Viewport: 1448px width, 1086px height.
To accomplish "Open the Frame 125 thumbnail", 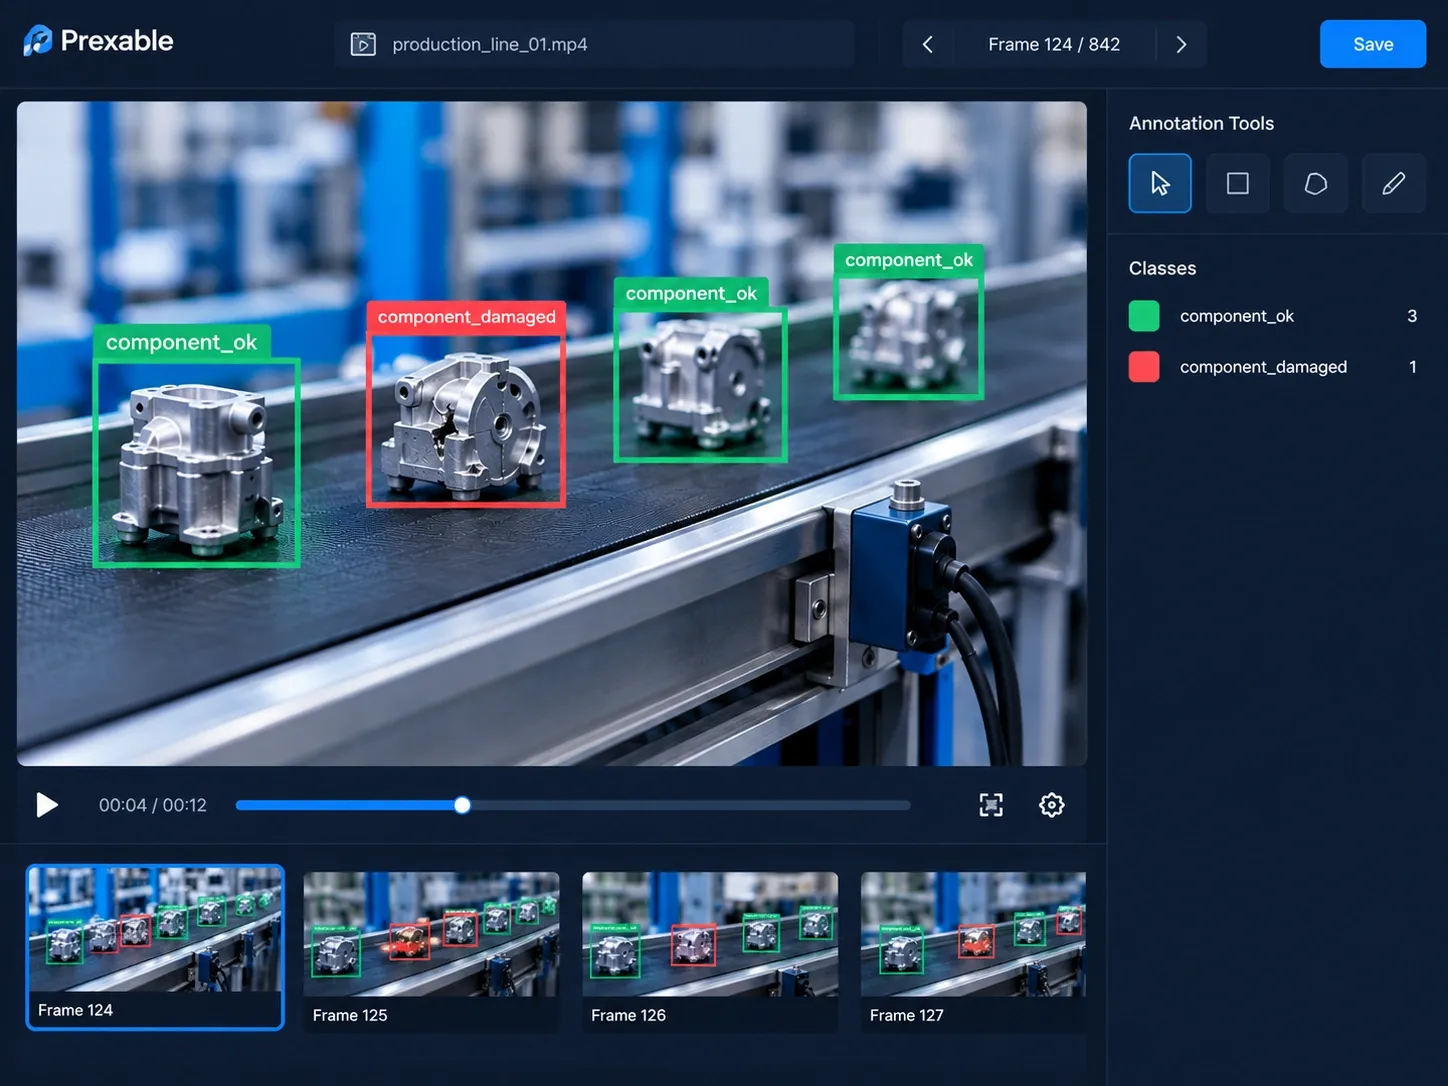I will coord(431,951).
